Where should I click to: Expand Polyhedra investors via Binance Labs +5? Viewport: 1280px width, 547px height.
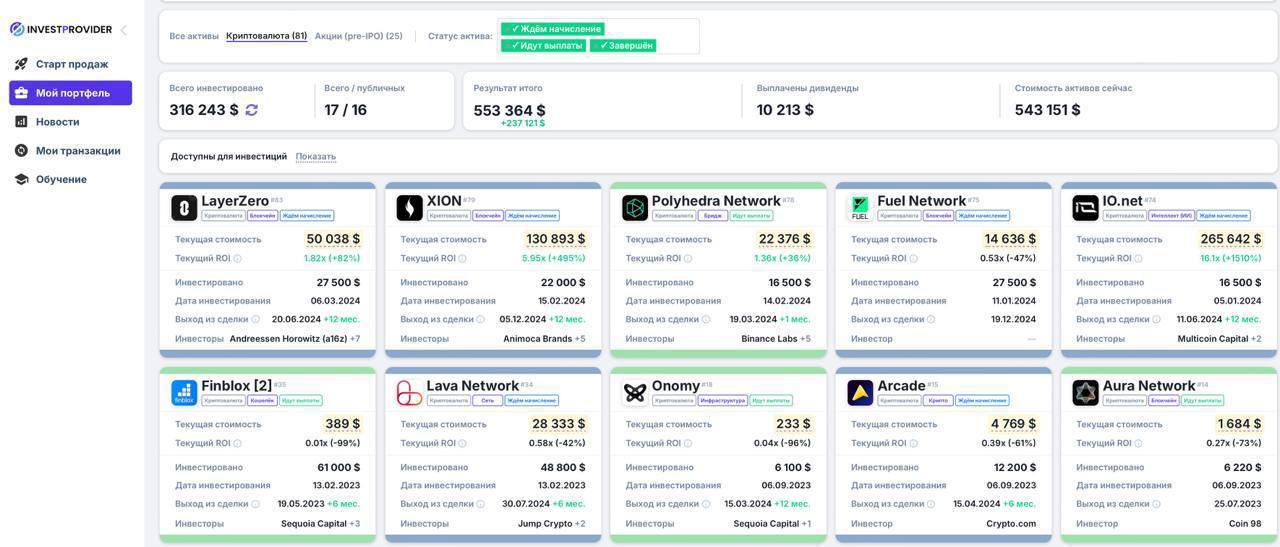(x=776, y=339)
